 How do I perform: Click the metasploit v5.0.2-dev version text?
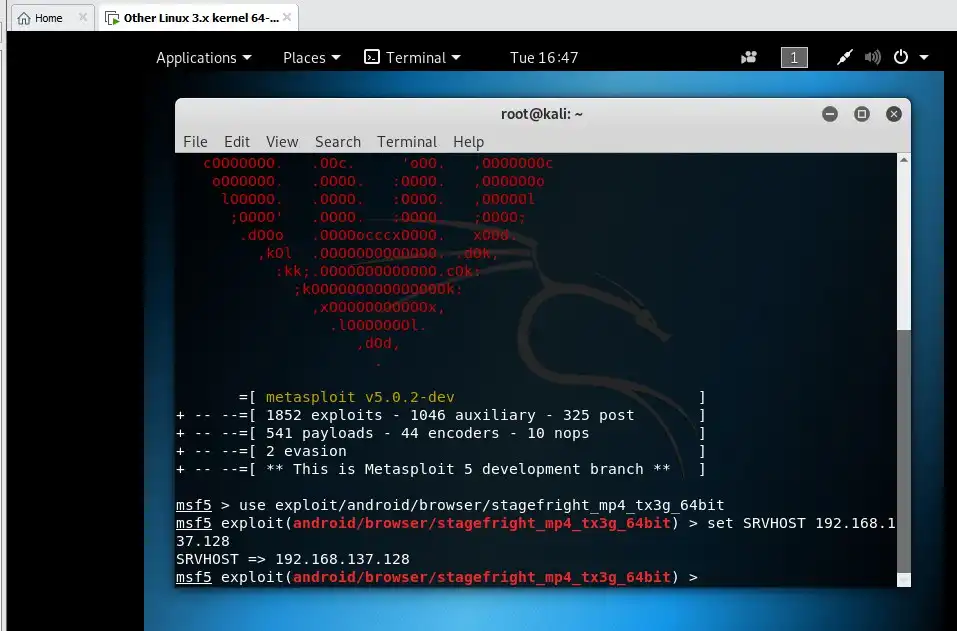pos(360,397)
